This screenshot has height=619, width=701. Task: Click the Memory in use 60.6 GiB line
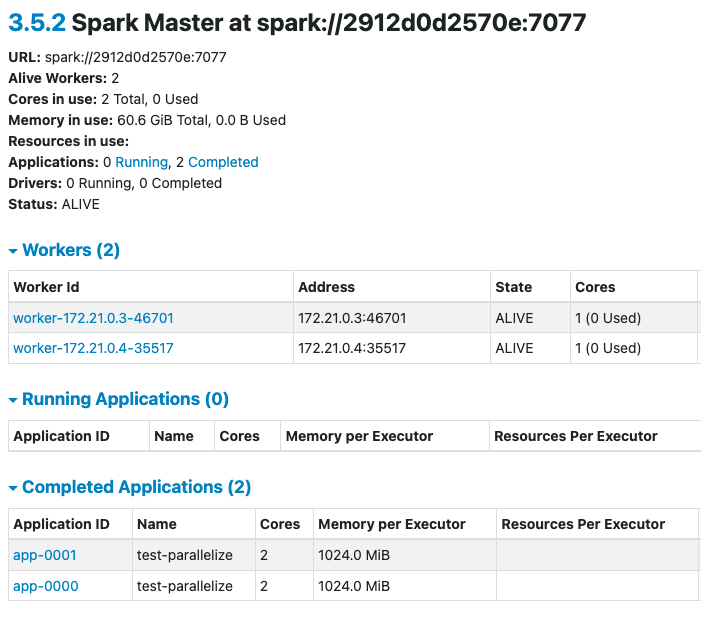pos(147,120)
